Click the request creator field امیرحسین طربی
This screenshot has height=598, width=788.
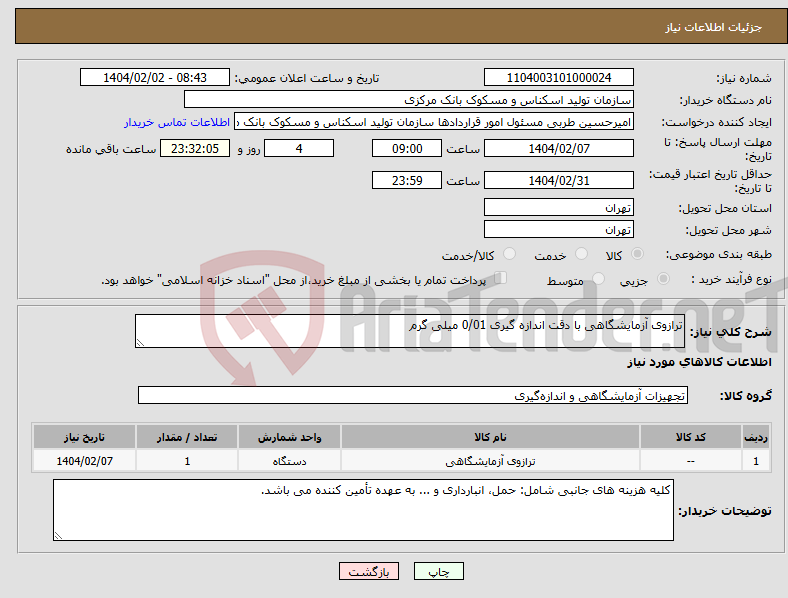coord(434,122)
